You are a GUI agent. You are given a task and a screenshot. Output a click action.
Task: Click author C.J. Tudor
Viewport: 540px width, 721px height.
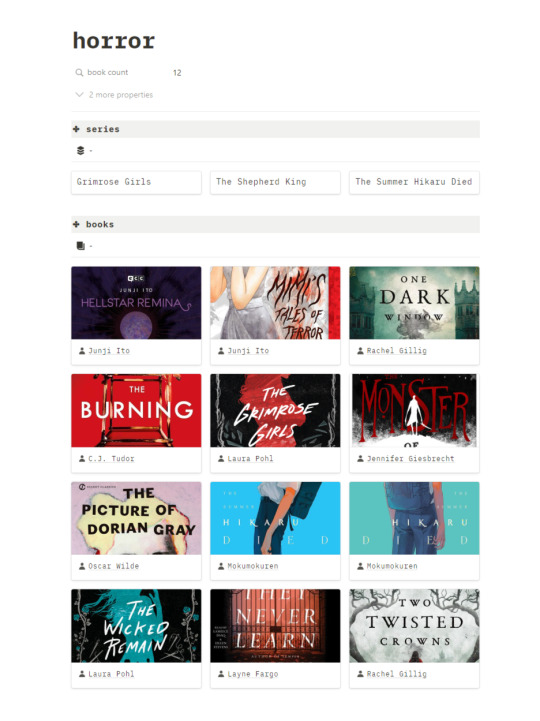tap(111, 459)
